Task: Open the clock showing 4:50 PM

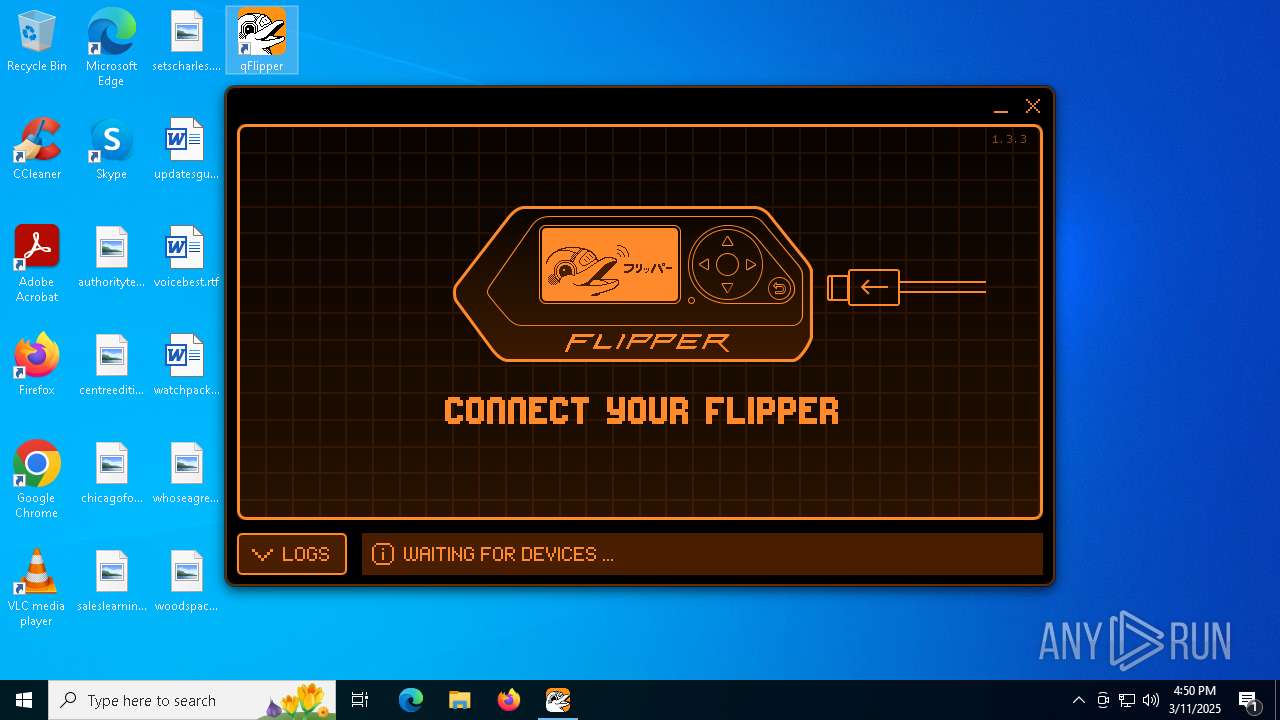Action: [x=1195, y=700]
